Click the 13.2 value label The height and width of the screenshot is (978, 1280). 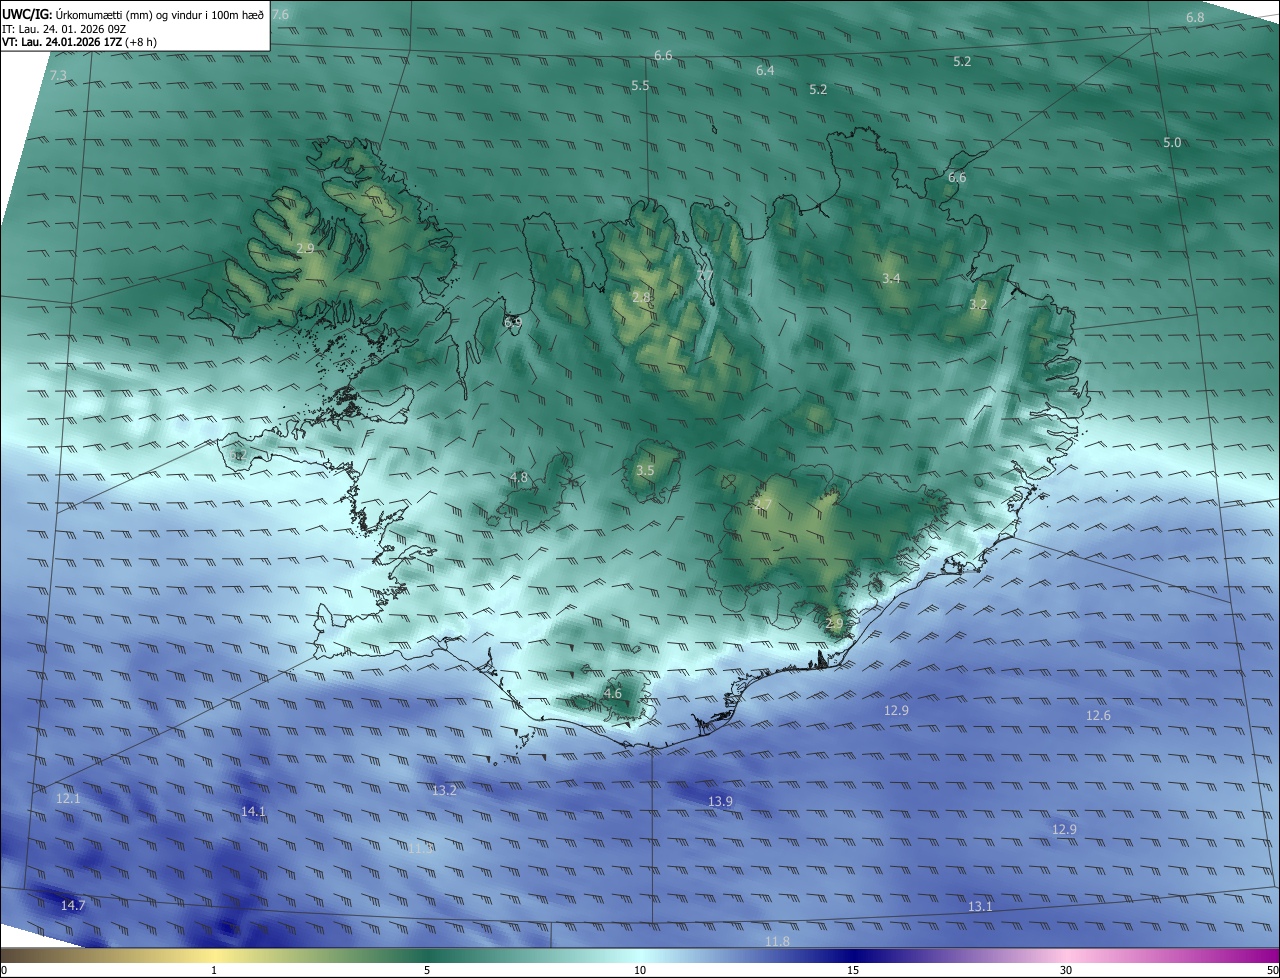(x=444, y=791)
